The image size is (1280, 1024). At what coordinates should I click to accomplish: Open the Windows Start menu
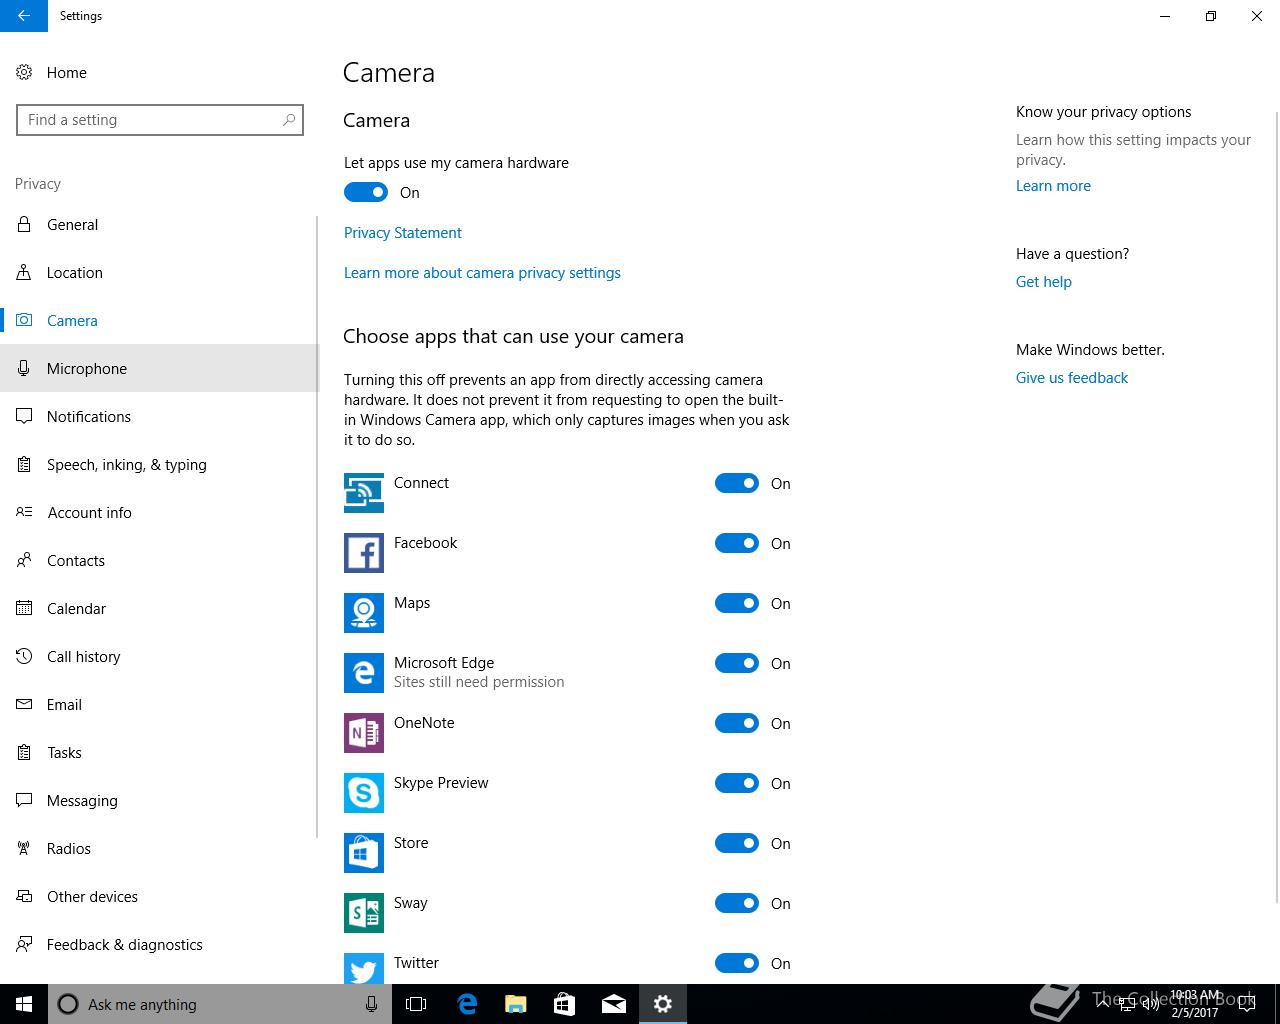(x=24, y=1004)
